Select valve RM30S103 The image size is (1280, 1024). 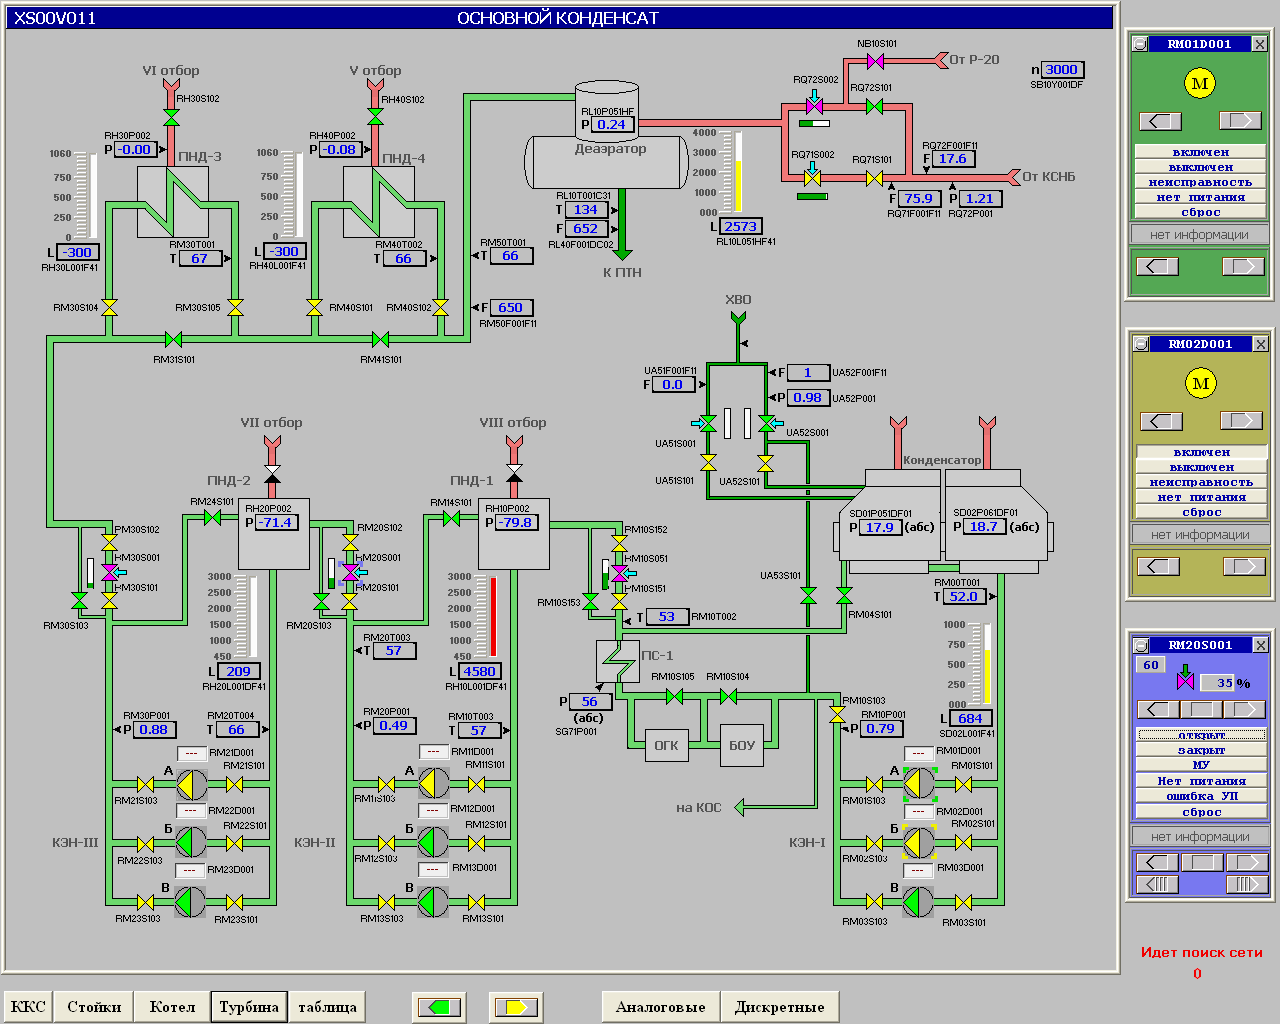pos(79,601)
